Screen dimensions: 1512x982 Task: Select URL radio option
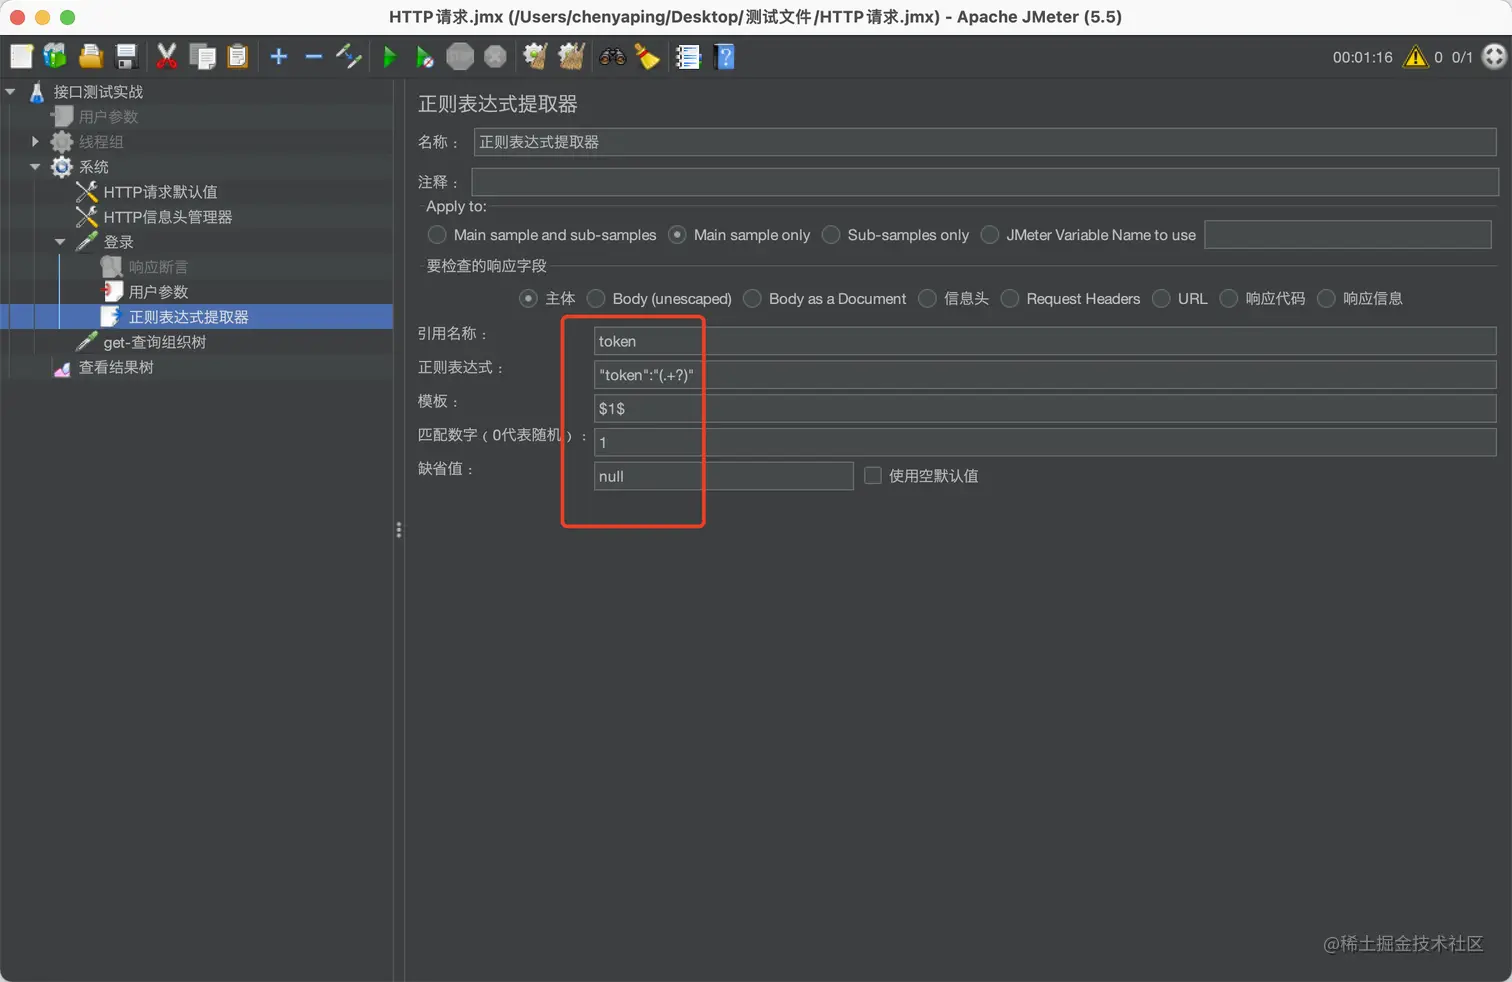(1161, 299)
